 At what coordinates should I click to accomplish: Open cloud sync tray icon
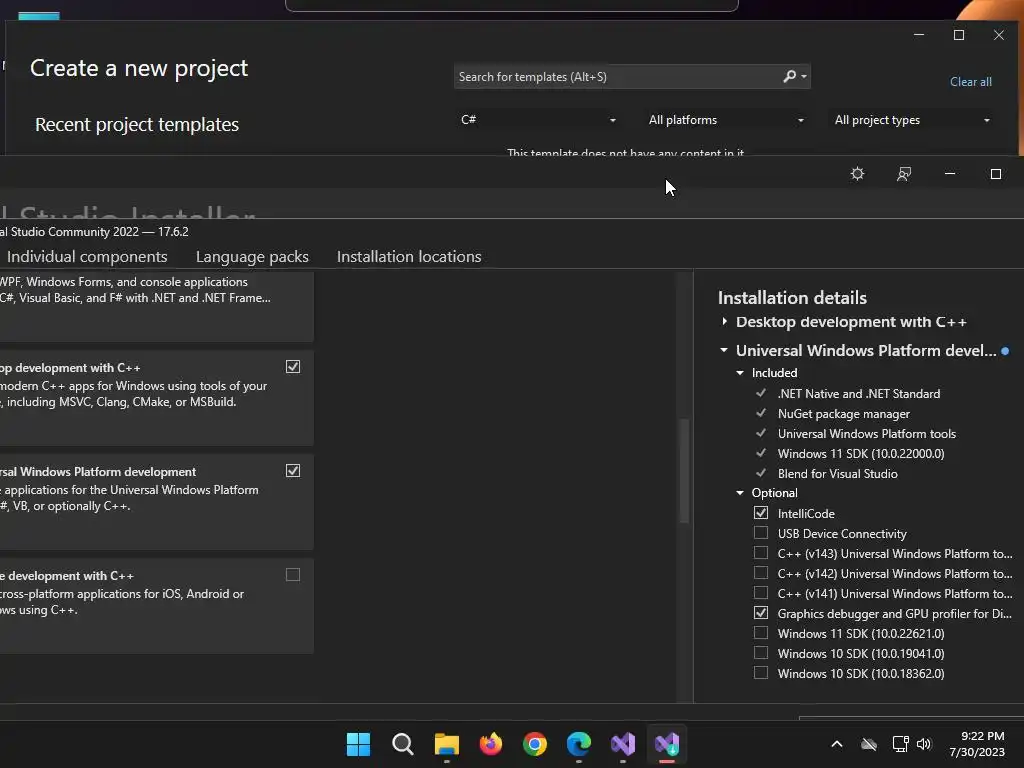tap(869, 744)
